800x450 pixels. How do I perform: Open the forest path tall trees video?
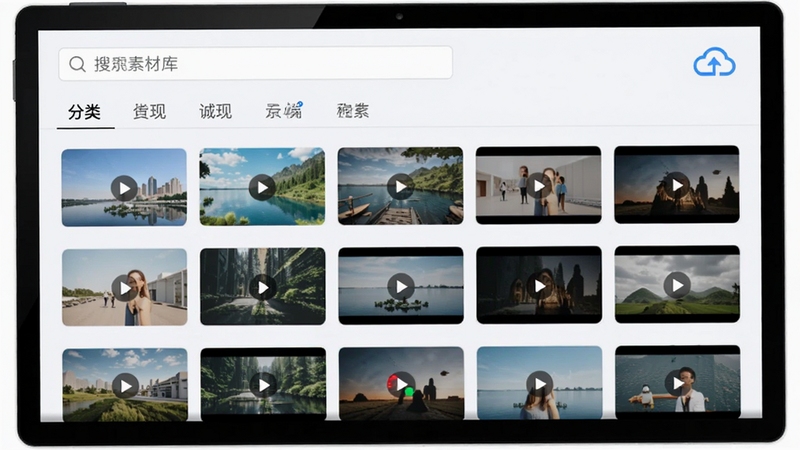(263, 287)
